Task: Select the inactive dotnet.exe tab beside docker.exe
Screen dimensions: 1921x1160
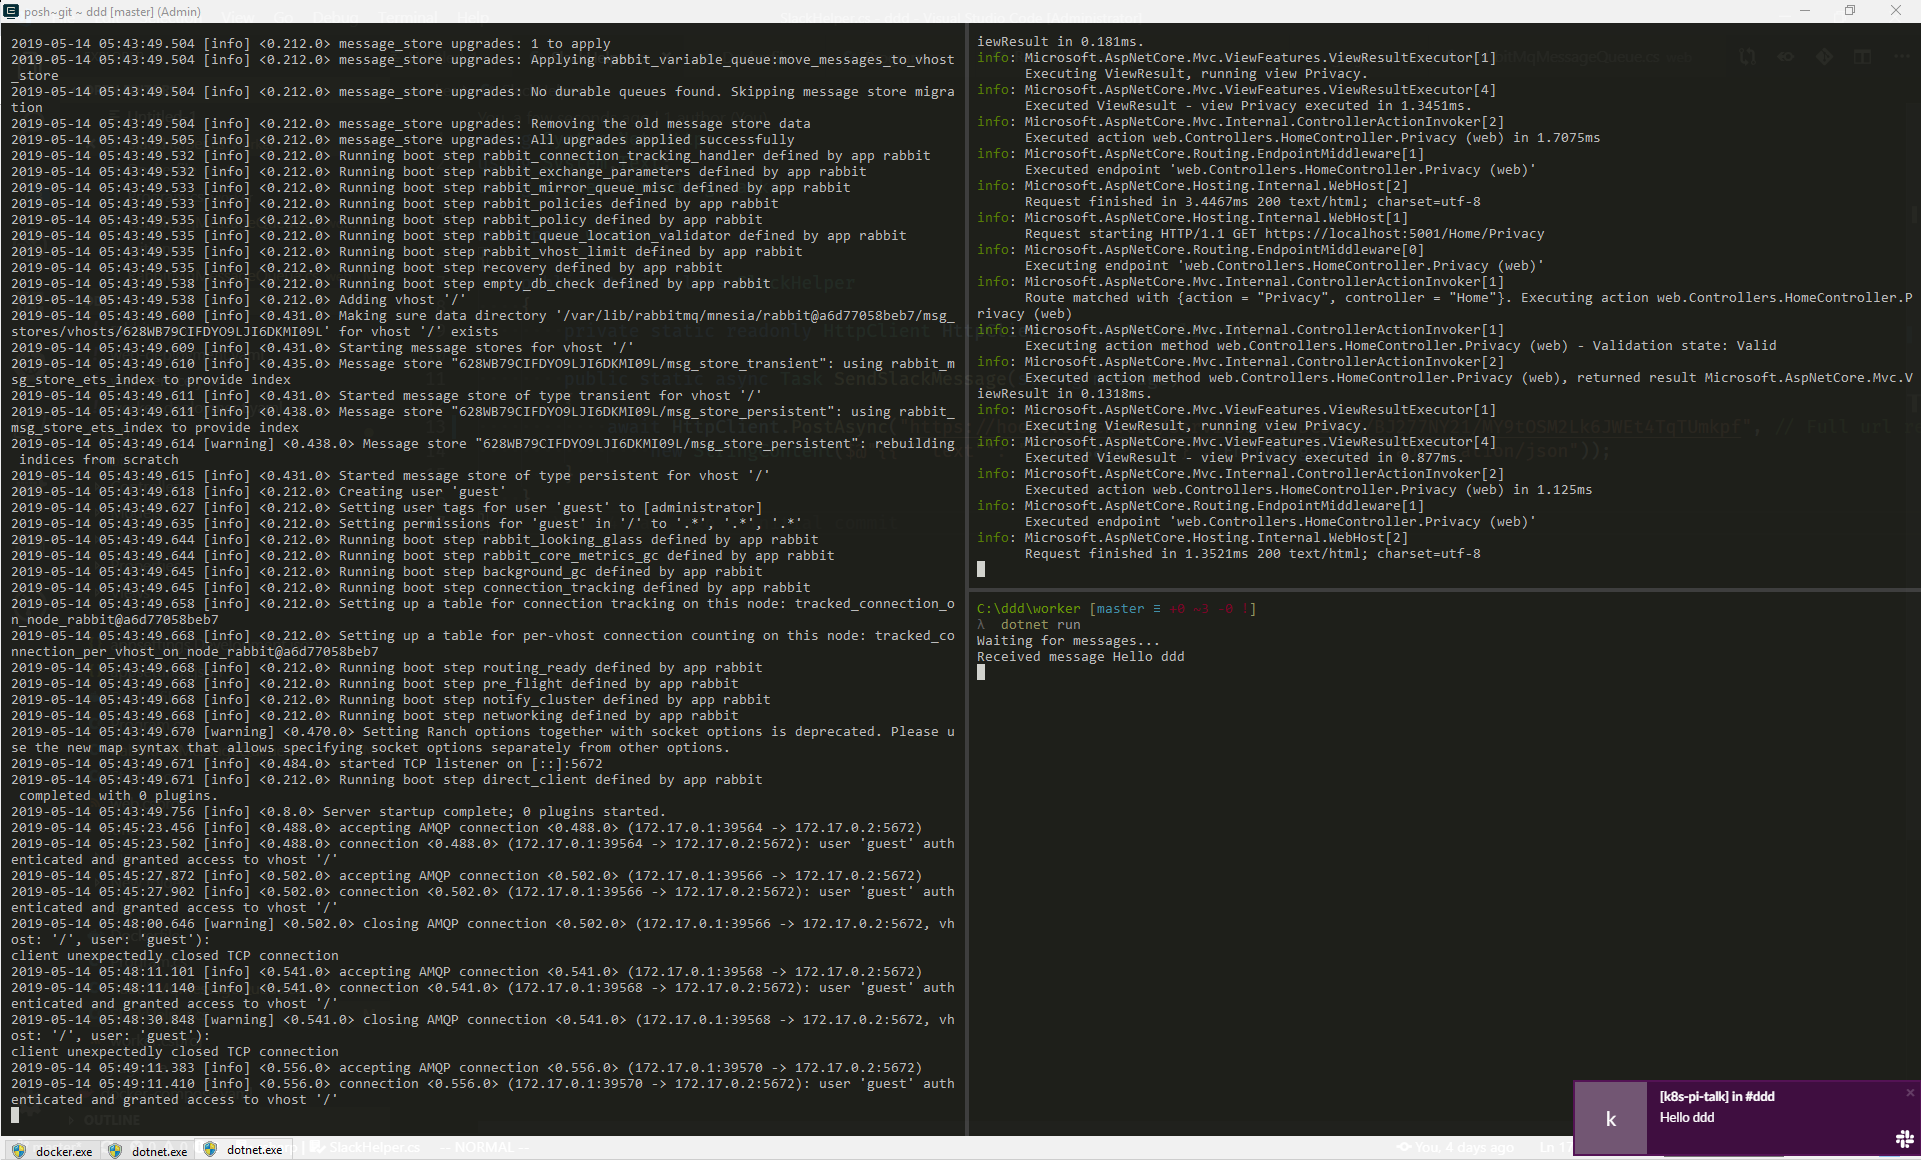Action: point(159,1151)
